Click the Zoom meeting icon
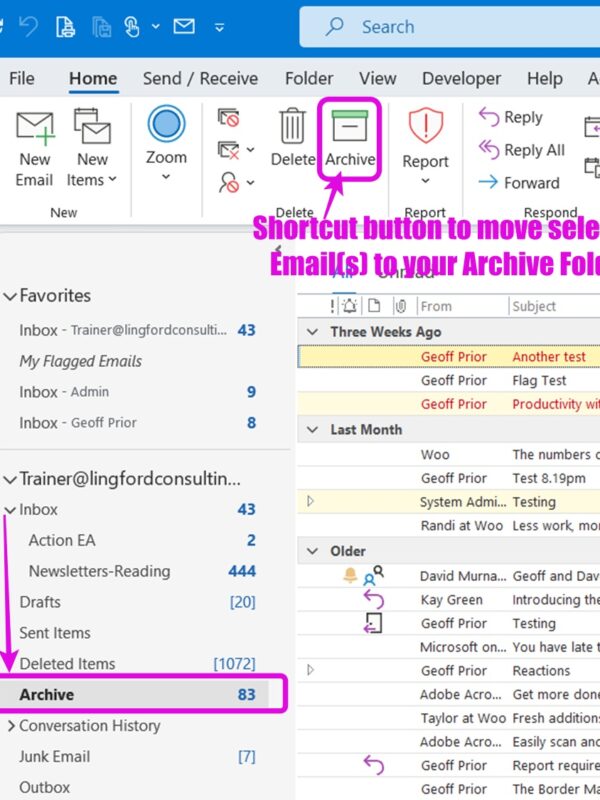 166,126
